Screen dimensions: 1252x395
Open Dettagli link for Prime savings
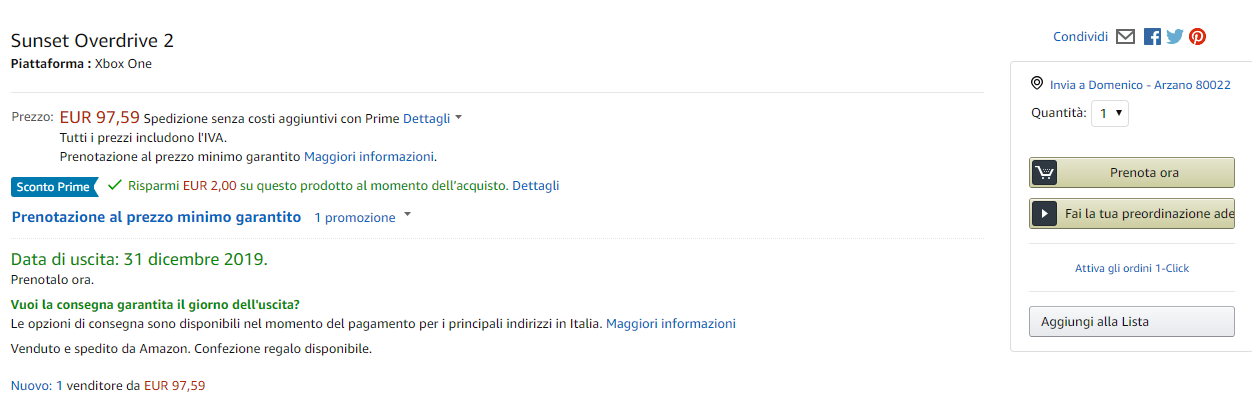click(536, 185)
